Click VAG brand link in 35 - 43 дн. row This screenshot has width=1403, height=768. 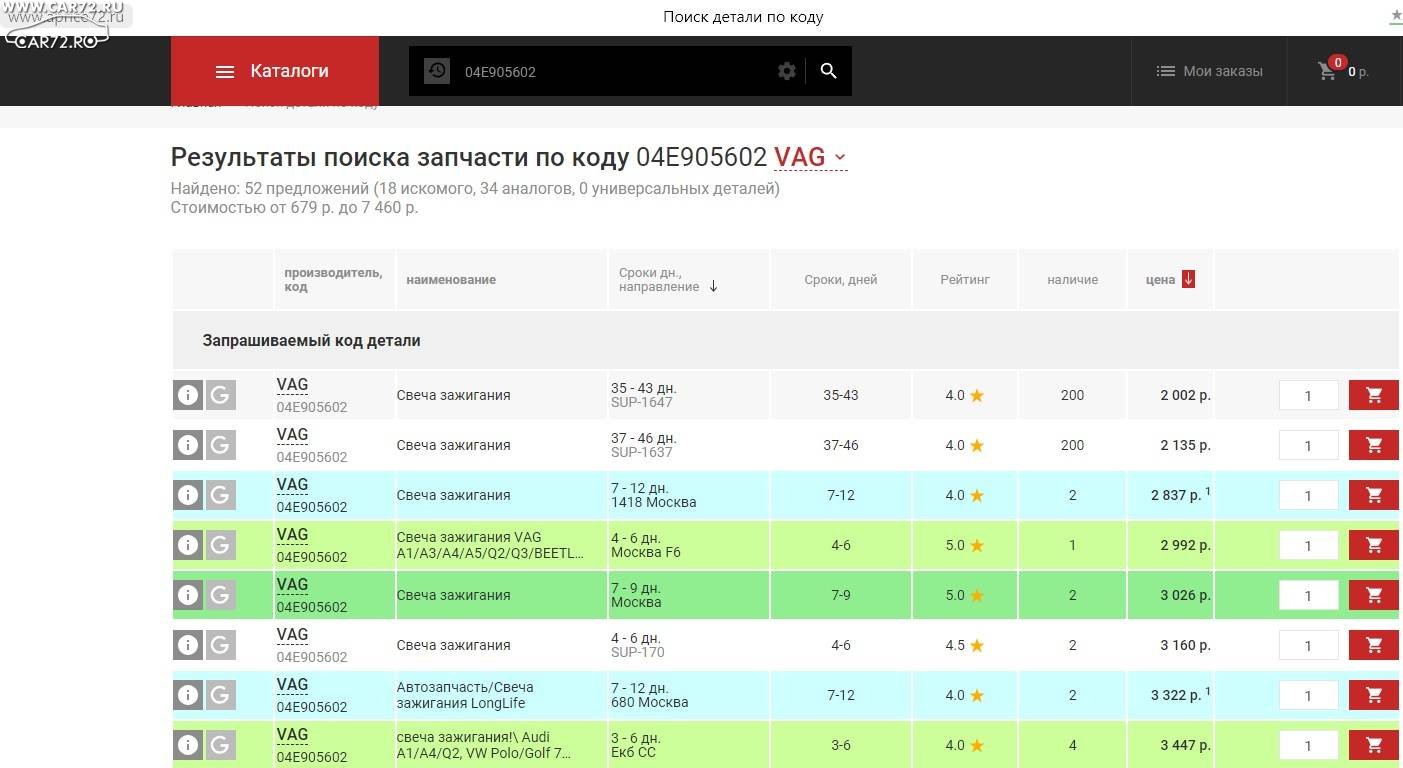pos(292,385)
